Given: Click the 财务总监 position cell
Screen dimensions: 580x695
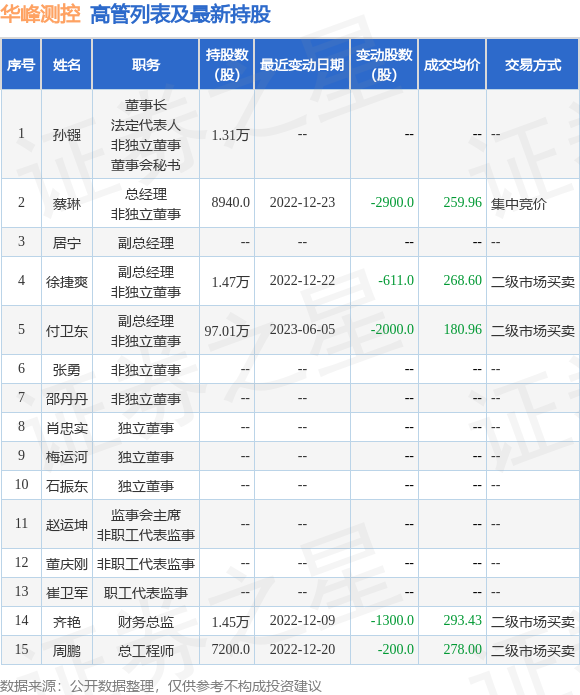Looking at the screenshot, I should pyautogui.click(x=146, y=621).
